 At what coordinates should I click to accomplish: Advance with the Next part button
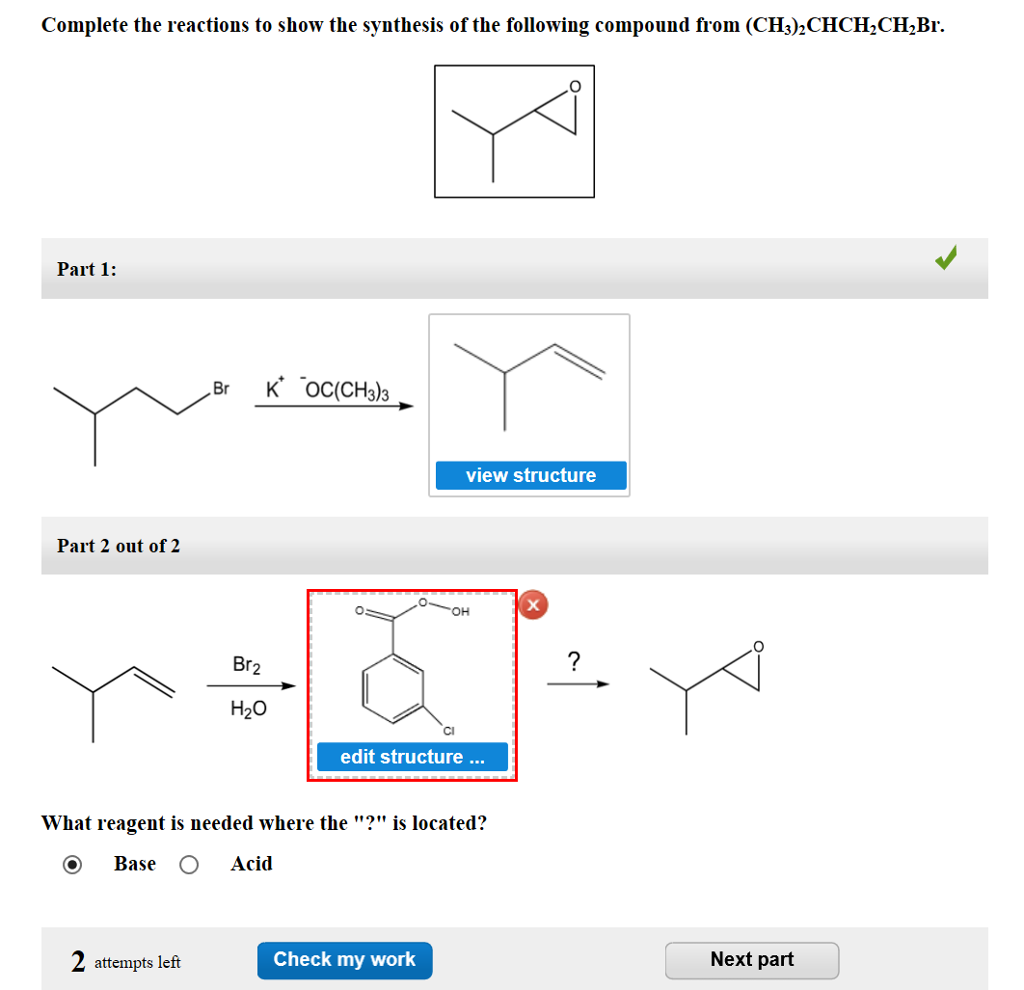click(x=752, y=959)
